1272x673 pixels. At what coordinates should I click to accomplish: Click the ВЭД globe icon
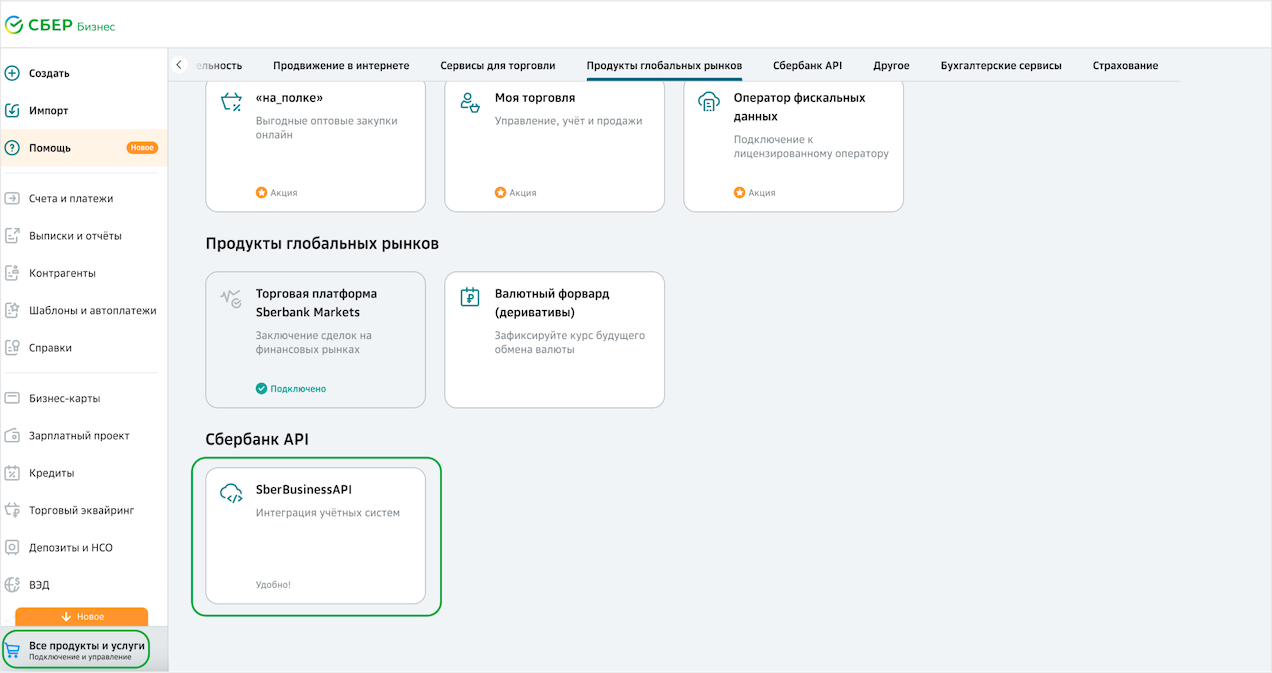(12, 585)
